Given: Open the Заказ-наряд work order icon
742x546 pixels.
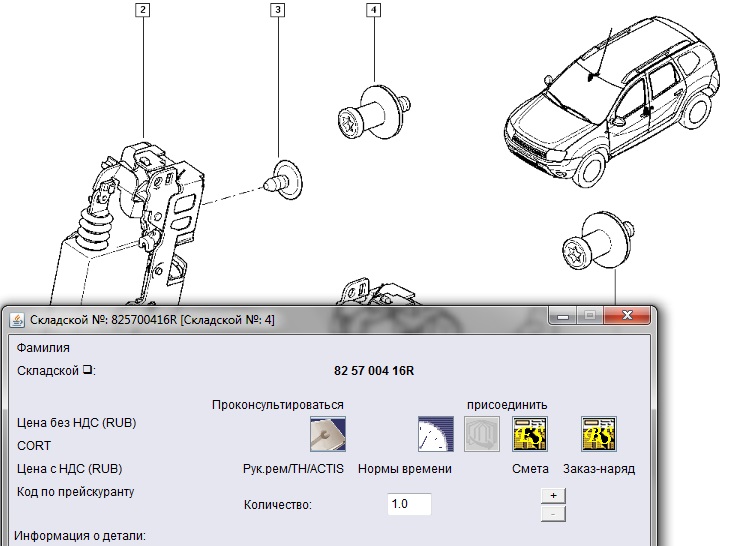Looking at the screenshot, I should coord(598,434).
